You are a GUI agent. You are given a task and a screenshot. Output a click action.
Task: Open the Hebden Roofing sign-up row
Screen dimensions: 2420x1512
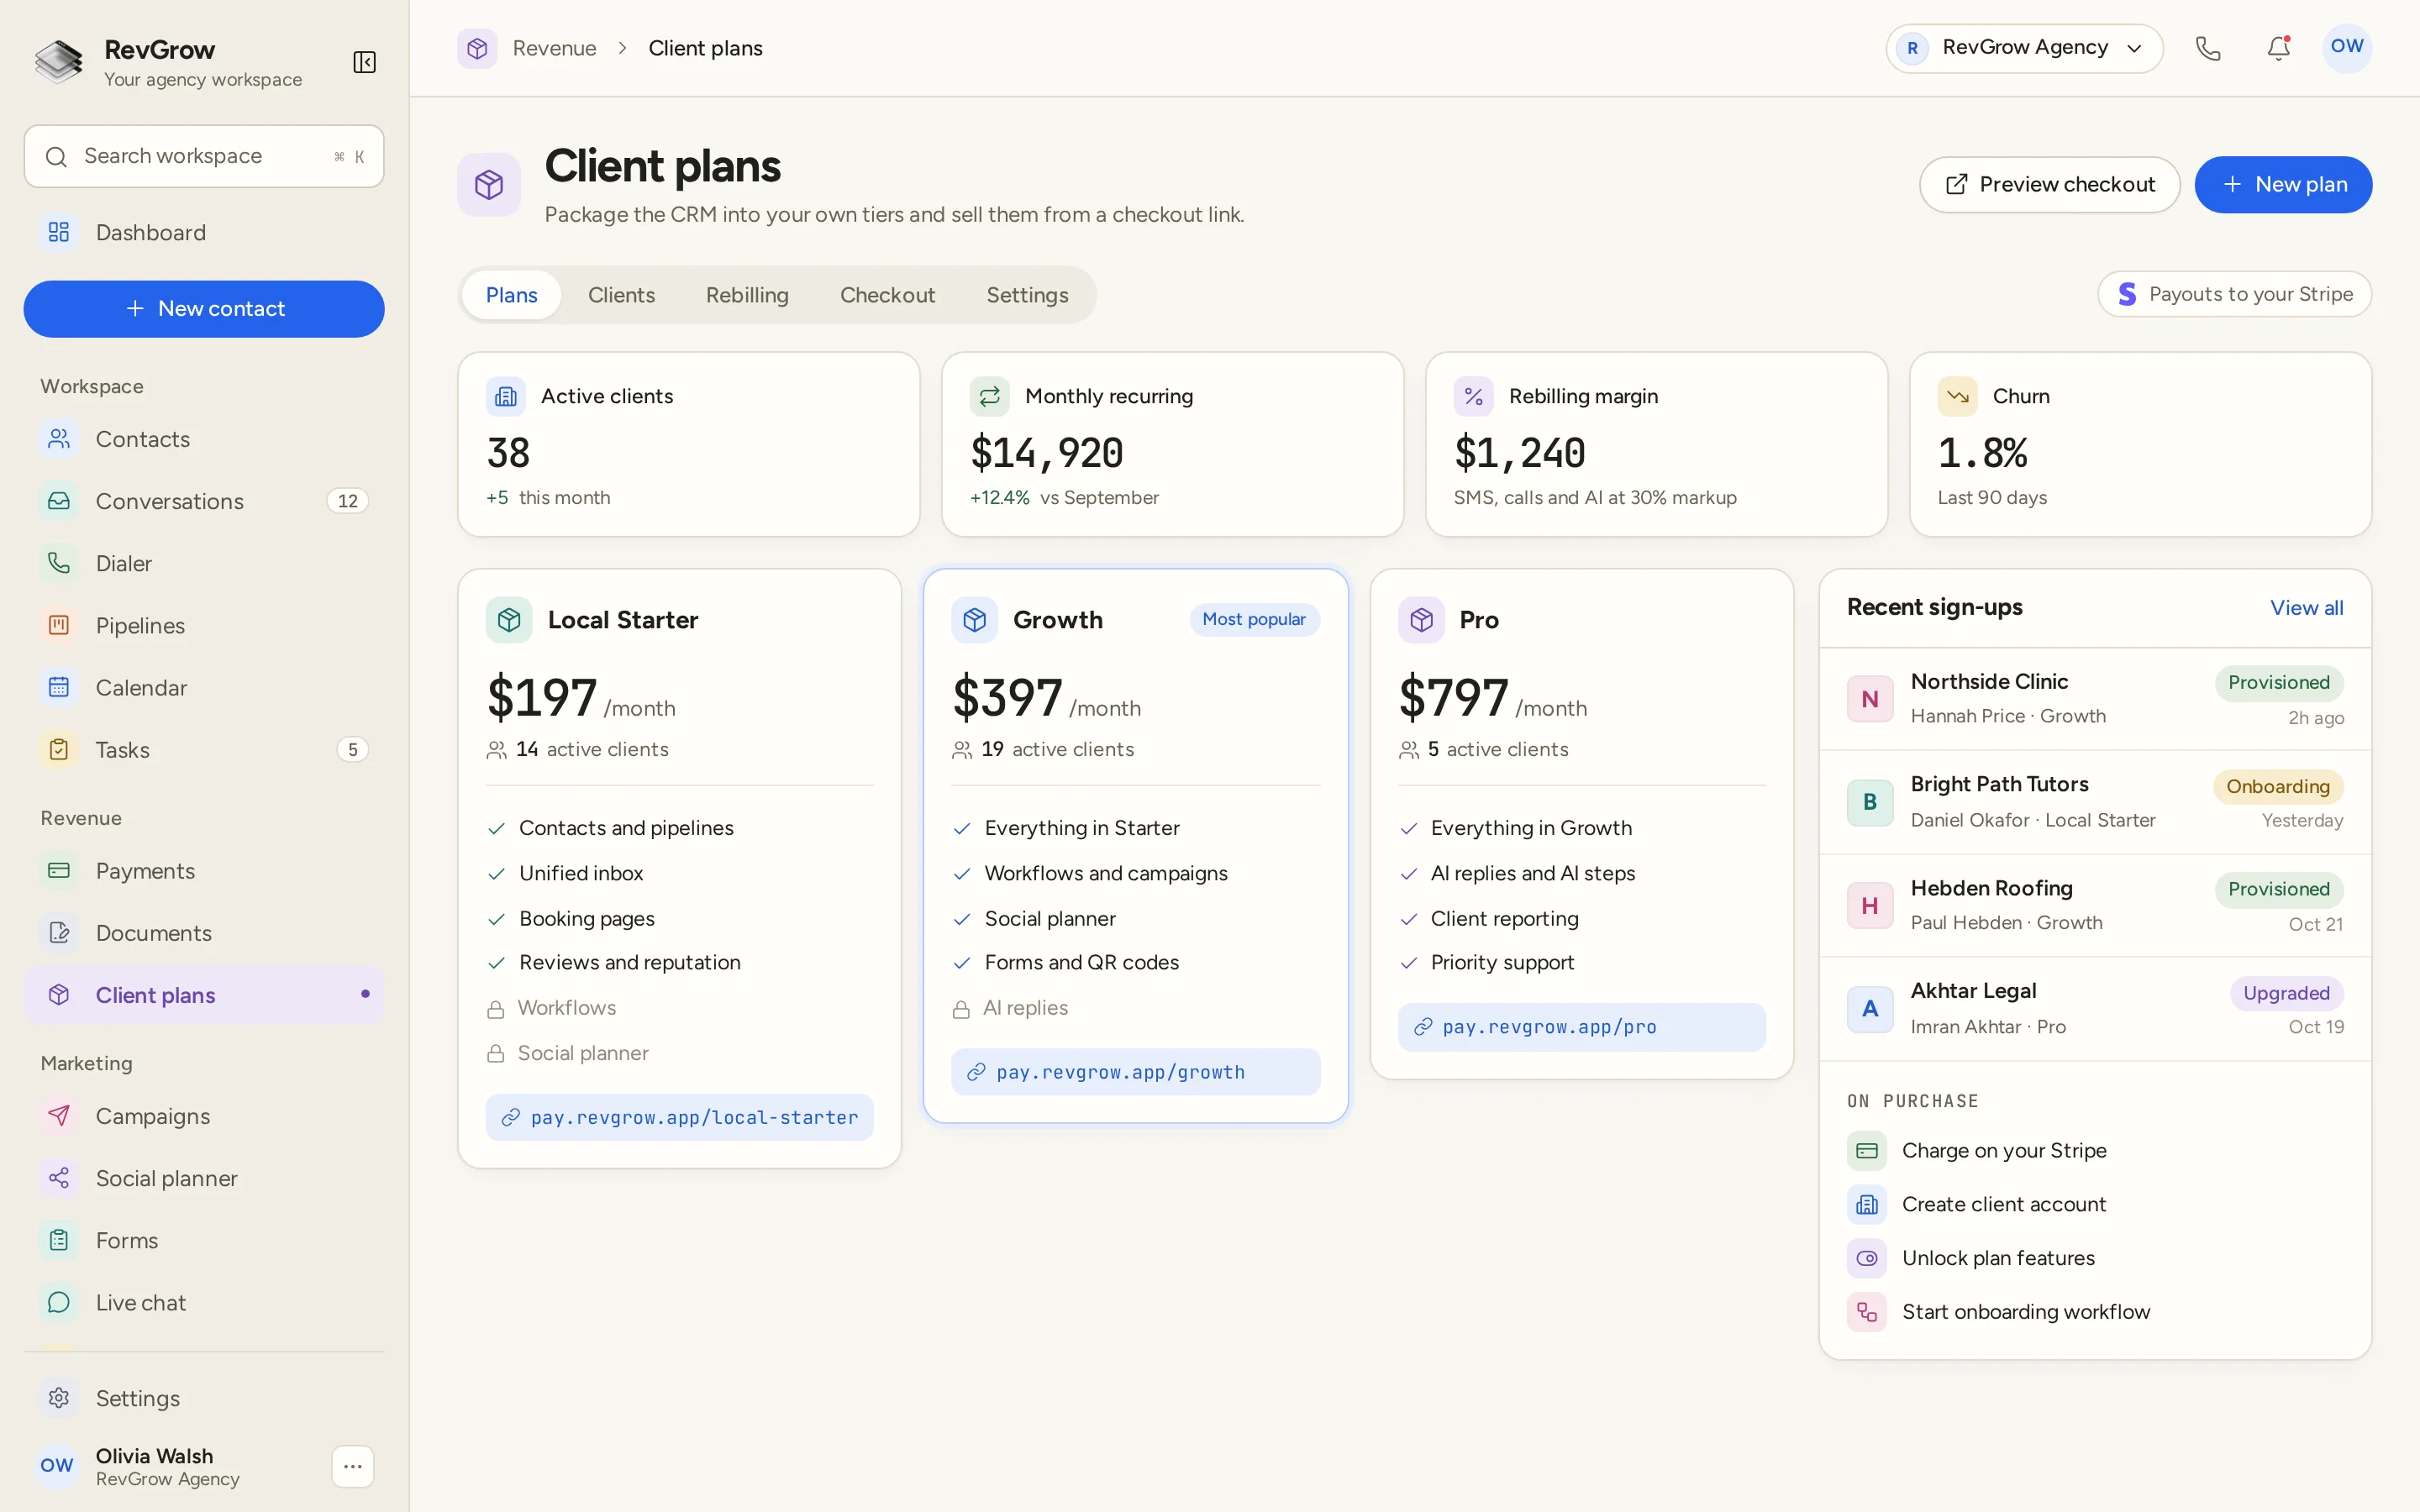point(2095,906)
